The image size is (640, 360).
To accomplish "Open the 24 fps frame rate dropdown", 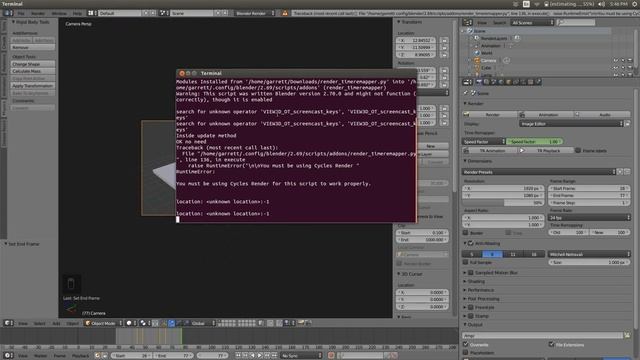I will [589, 218].
